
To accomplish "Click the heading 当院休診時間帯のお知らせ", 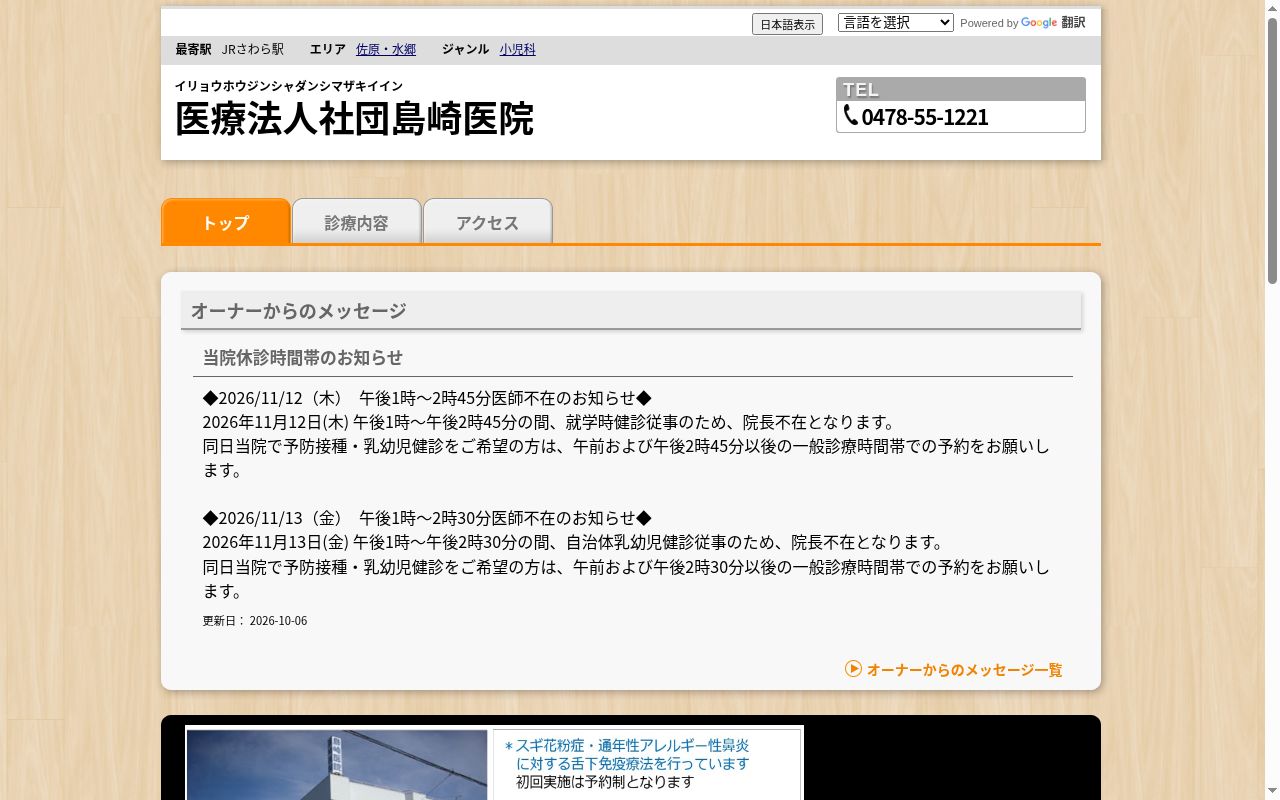I will (x=303, y=357).
